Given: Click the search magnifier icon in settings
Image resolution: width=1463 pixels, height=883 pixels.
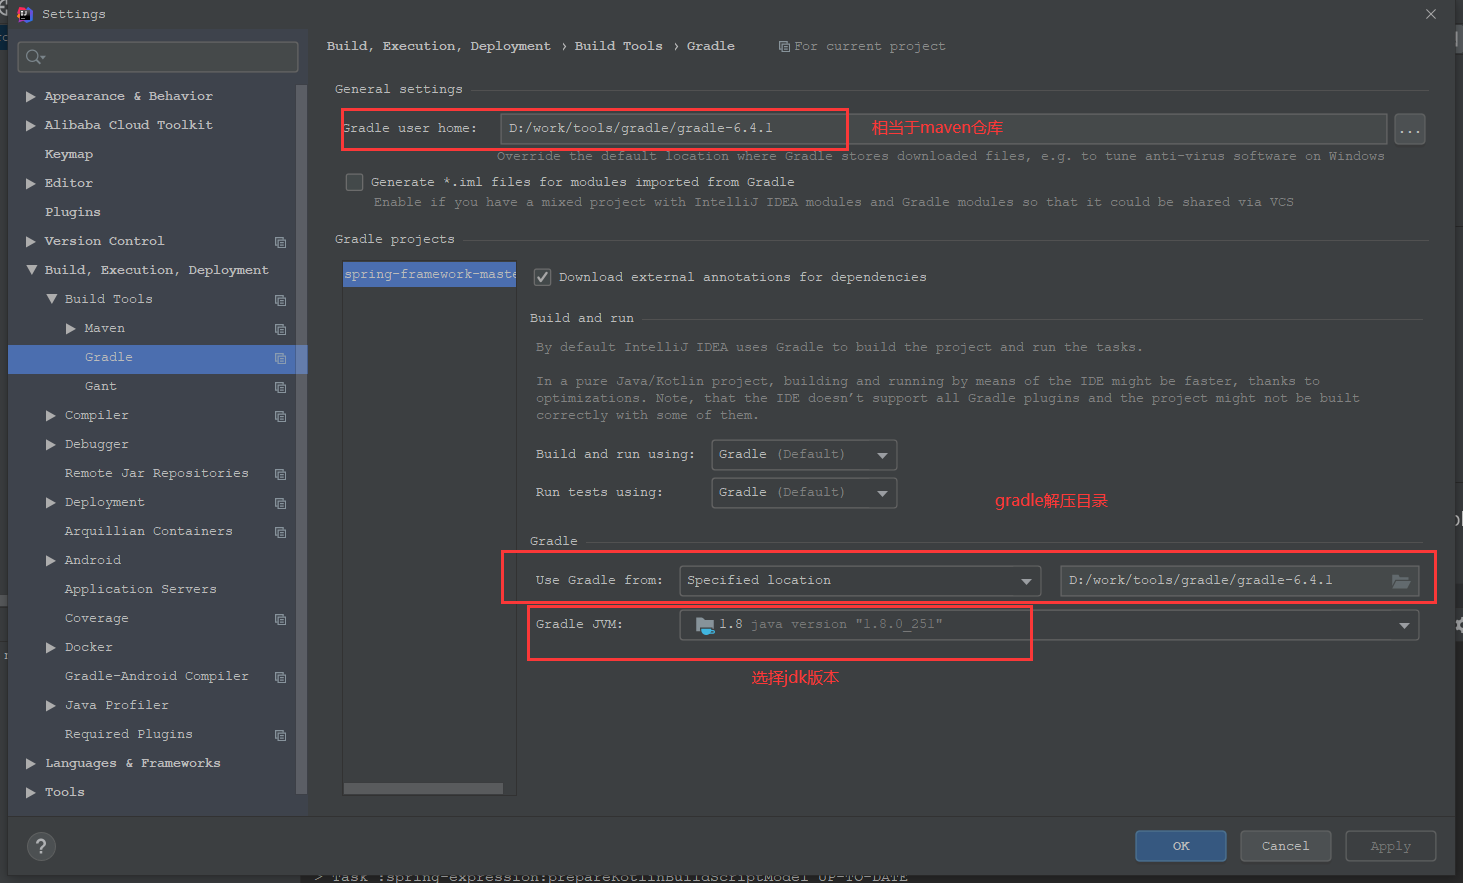Looking at the screenshot, I should click(x=35, y=57).
